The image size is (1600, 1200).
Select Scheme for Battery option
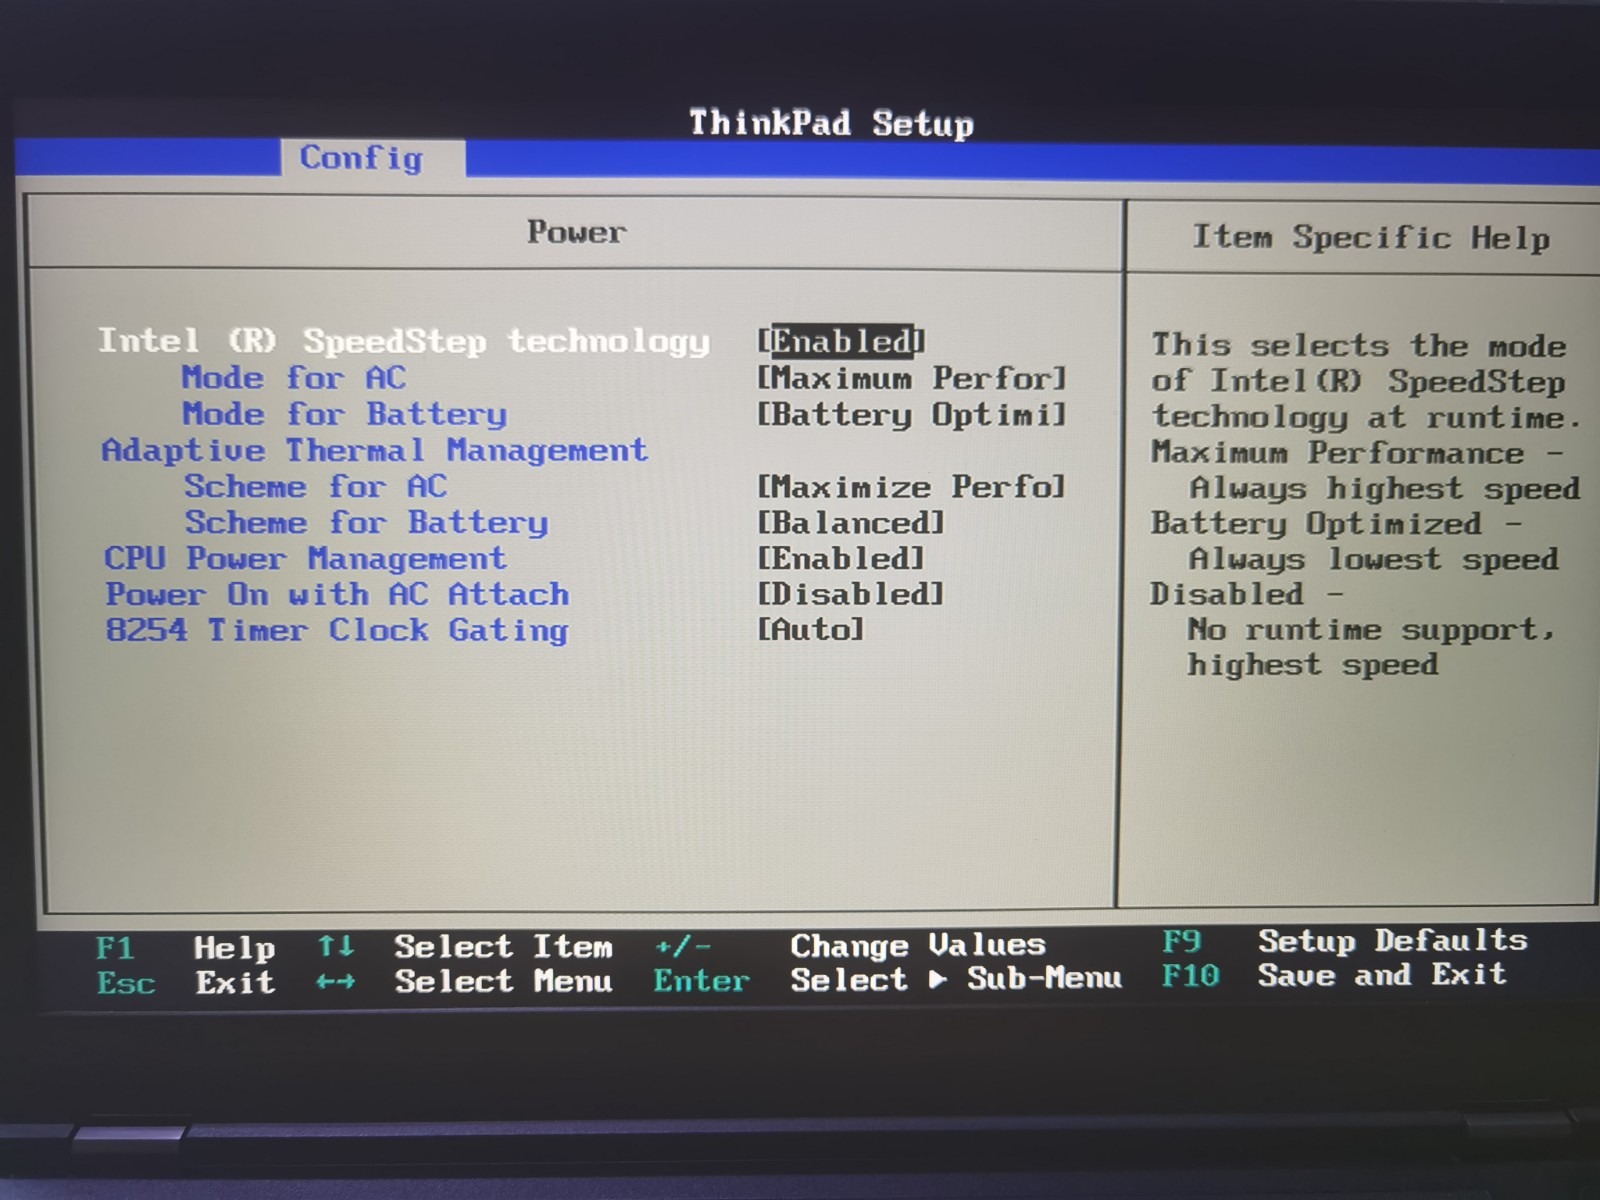[x=367, y=522]
